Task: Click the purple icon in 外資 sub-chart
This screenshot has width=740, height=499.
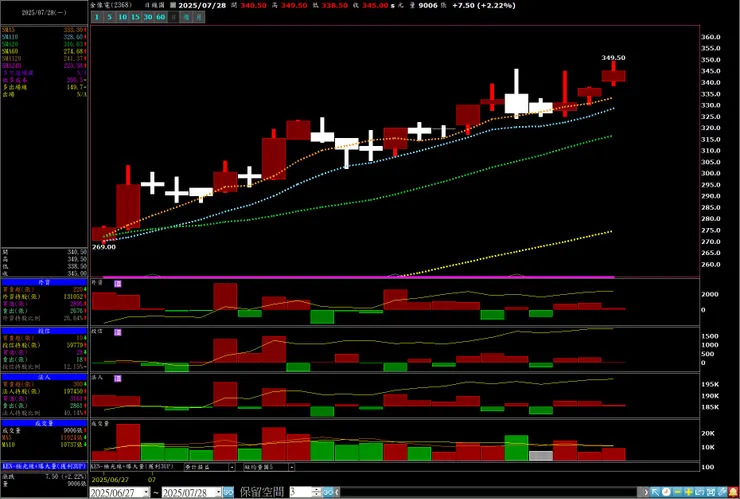Action: [x=118, y=284]
